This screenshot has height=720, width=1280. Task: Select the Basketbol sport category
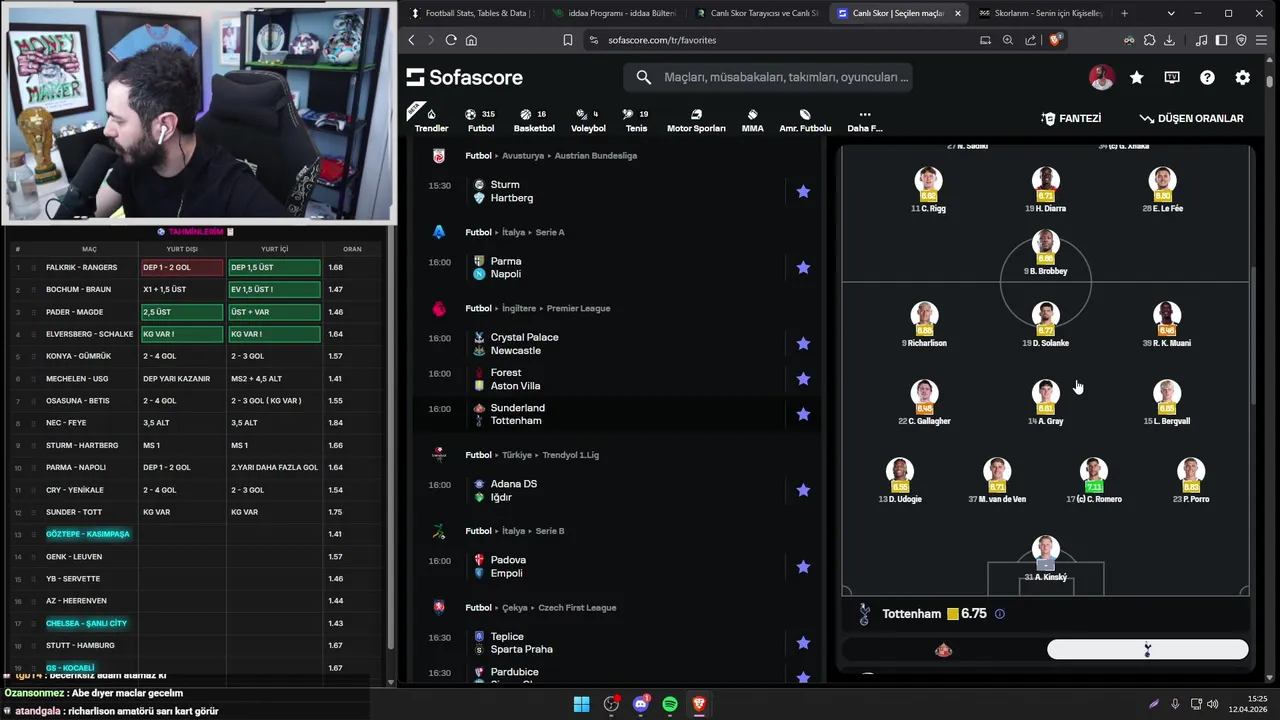point(534,120)
